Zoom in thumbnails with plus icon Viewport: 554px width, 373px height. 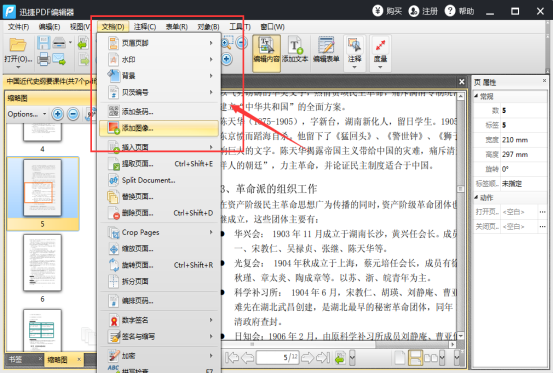pyautogui.click(x=58, y=114)
